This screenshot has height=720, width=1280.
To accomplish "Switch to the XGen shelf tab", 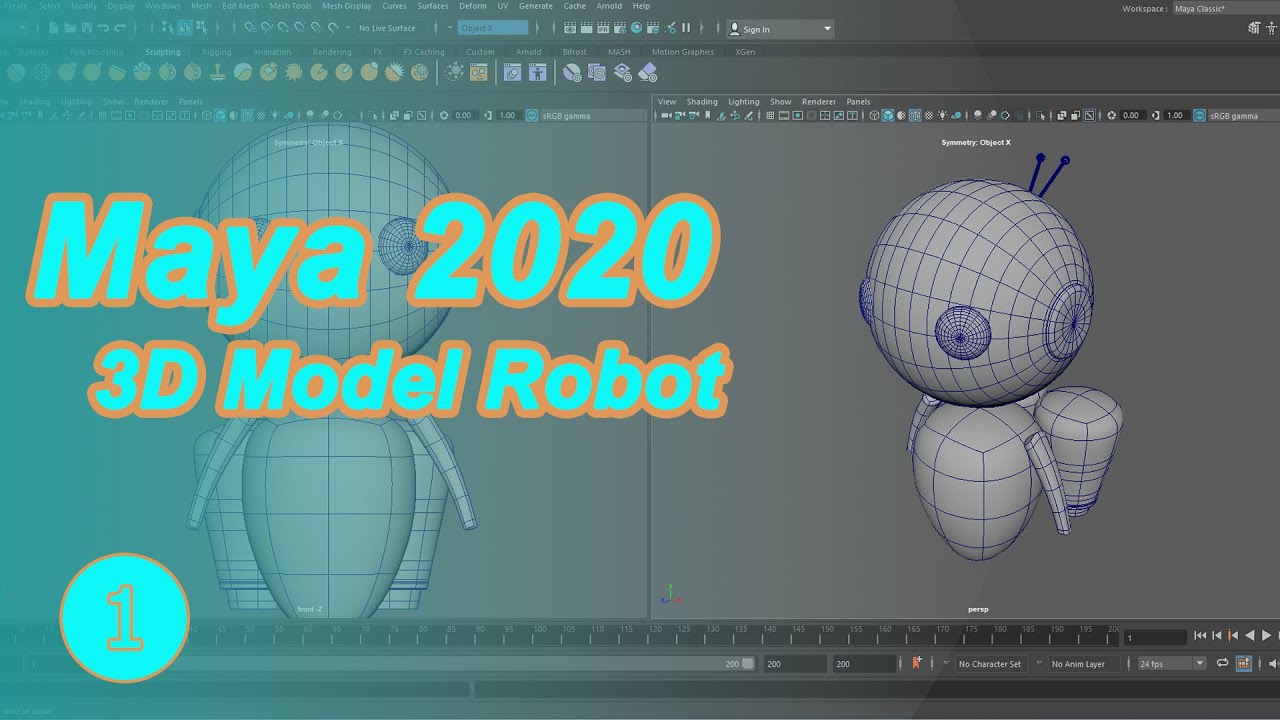I will tap(745, 52).
